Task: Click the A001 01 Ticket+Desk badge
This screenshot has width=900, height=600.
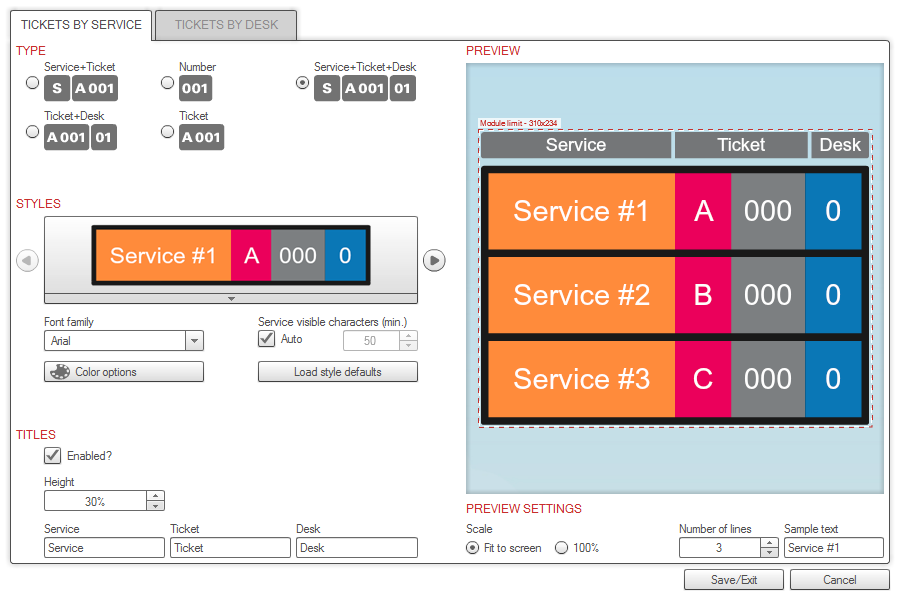Action: coord(80,137)
